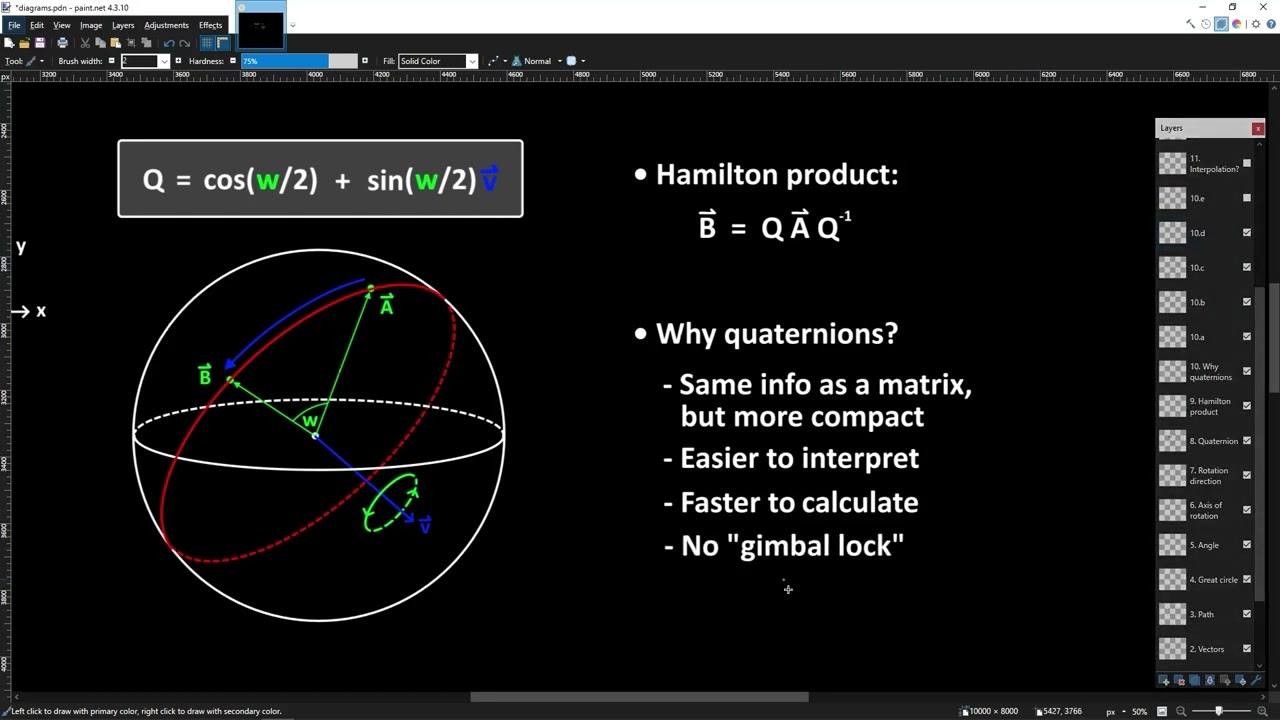
Task: Click the Redo arrow icon
Action: [x=185, y=43]
